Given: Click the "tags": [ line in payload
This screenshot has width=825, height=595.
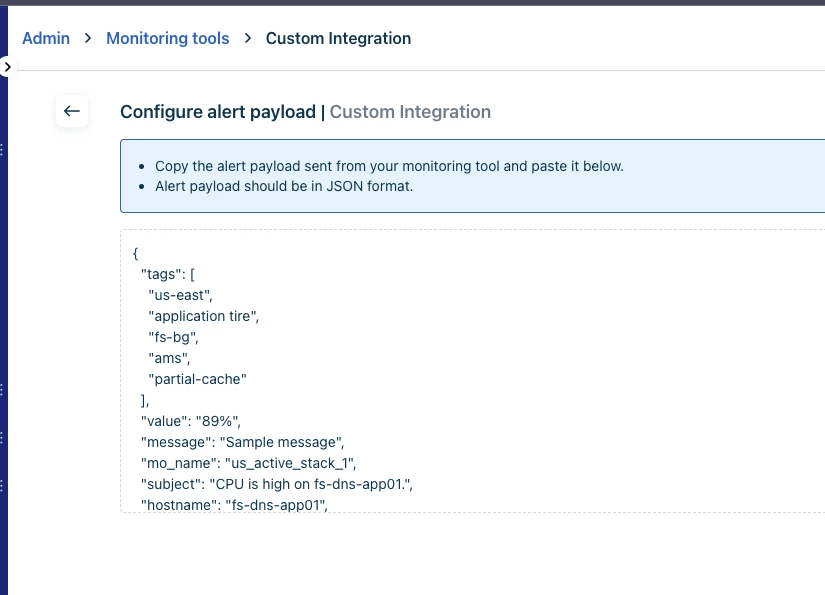Looking at the screenshot, I should [168, 274].
